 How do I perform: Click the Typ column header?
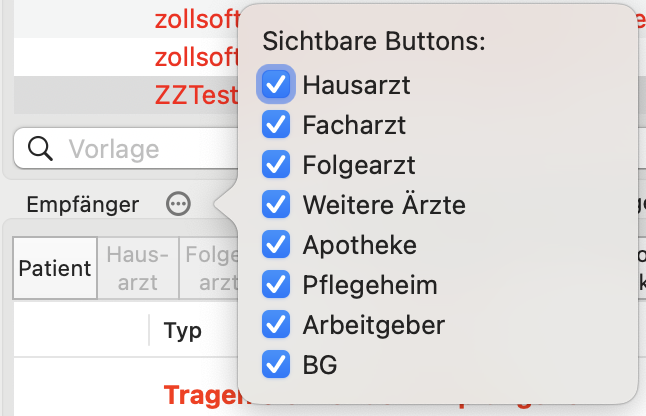coord(183,331)
